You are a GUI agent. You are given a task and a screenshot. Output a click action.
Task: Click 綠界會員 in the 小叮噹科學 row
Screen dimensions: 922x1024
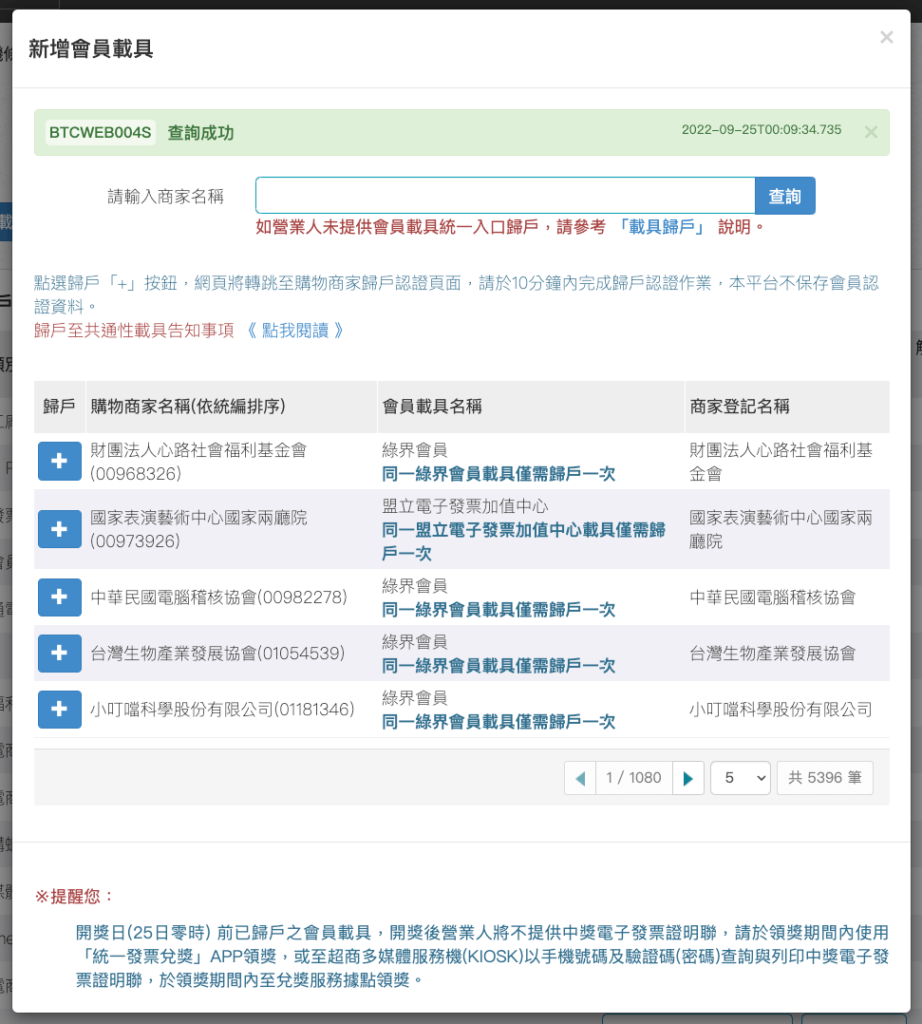pos(415,697)
